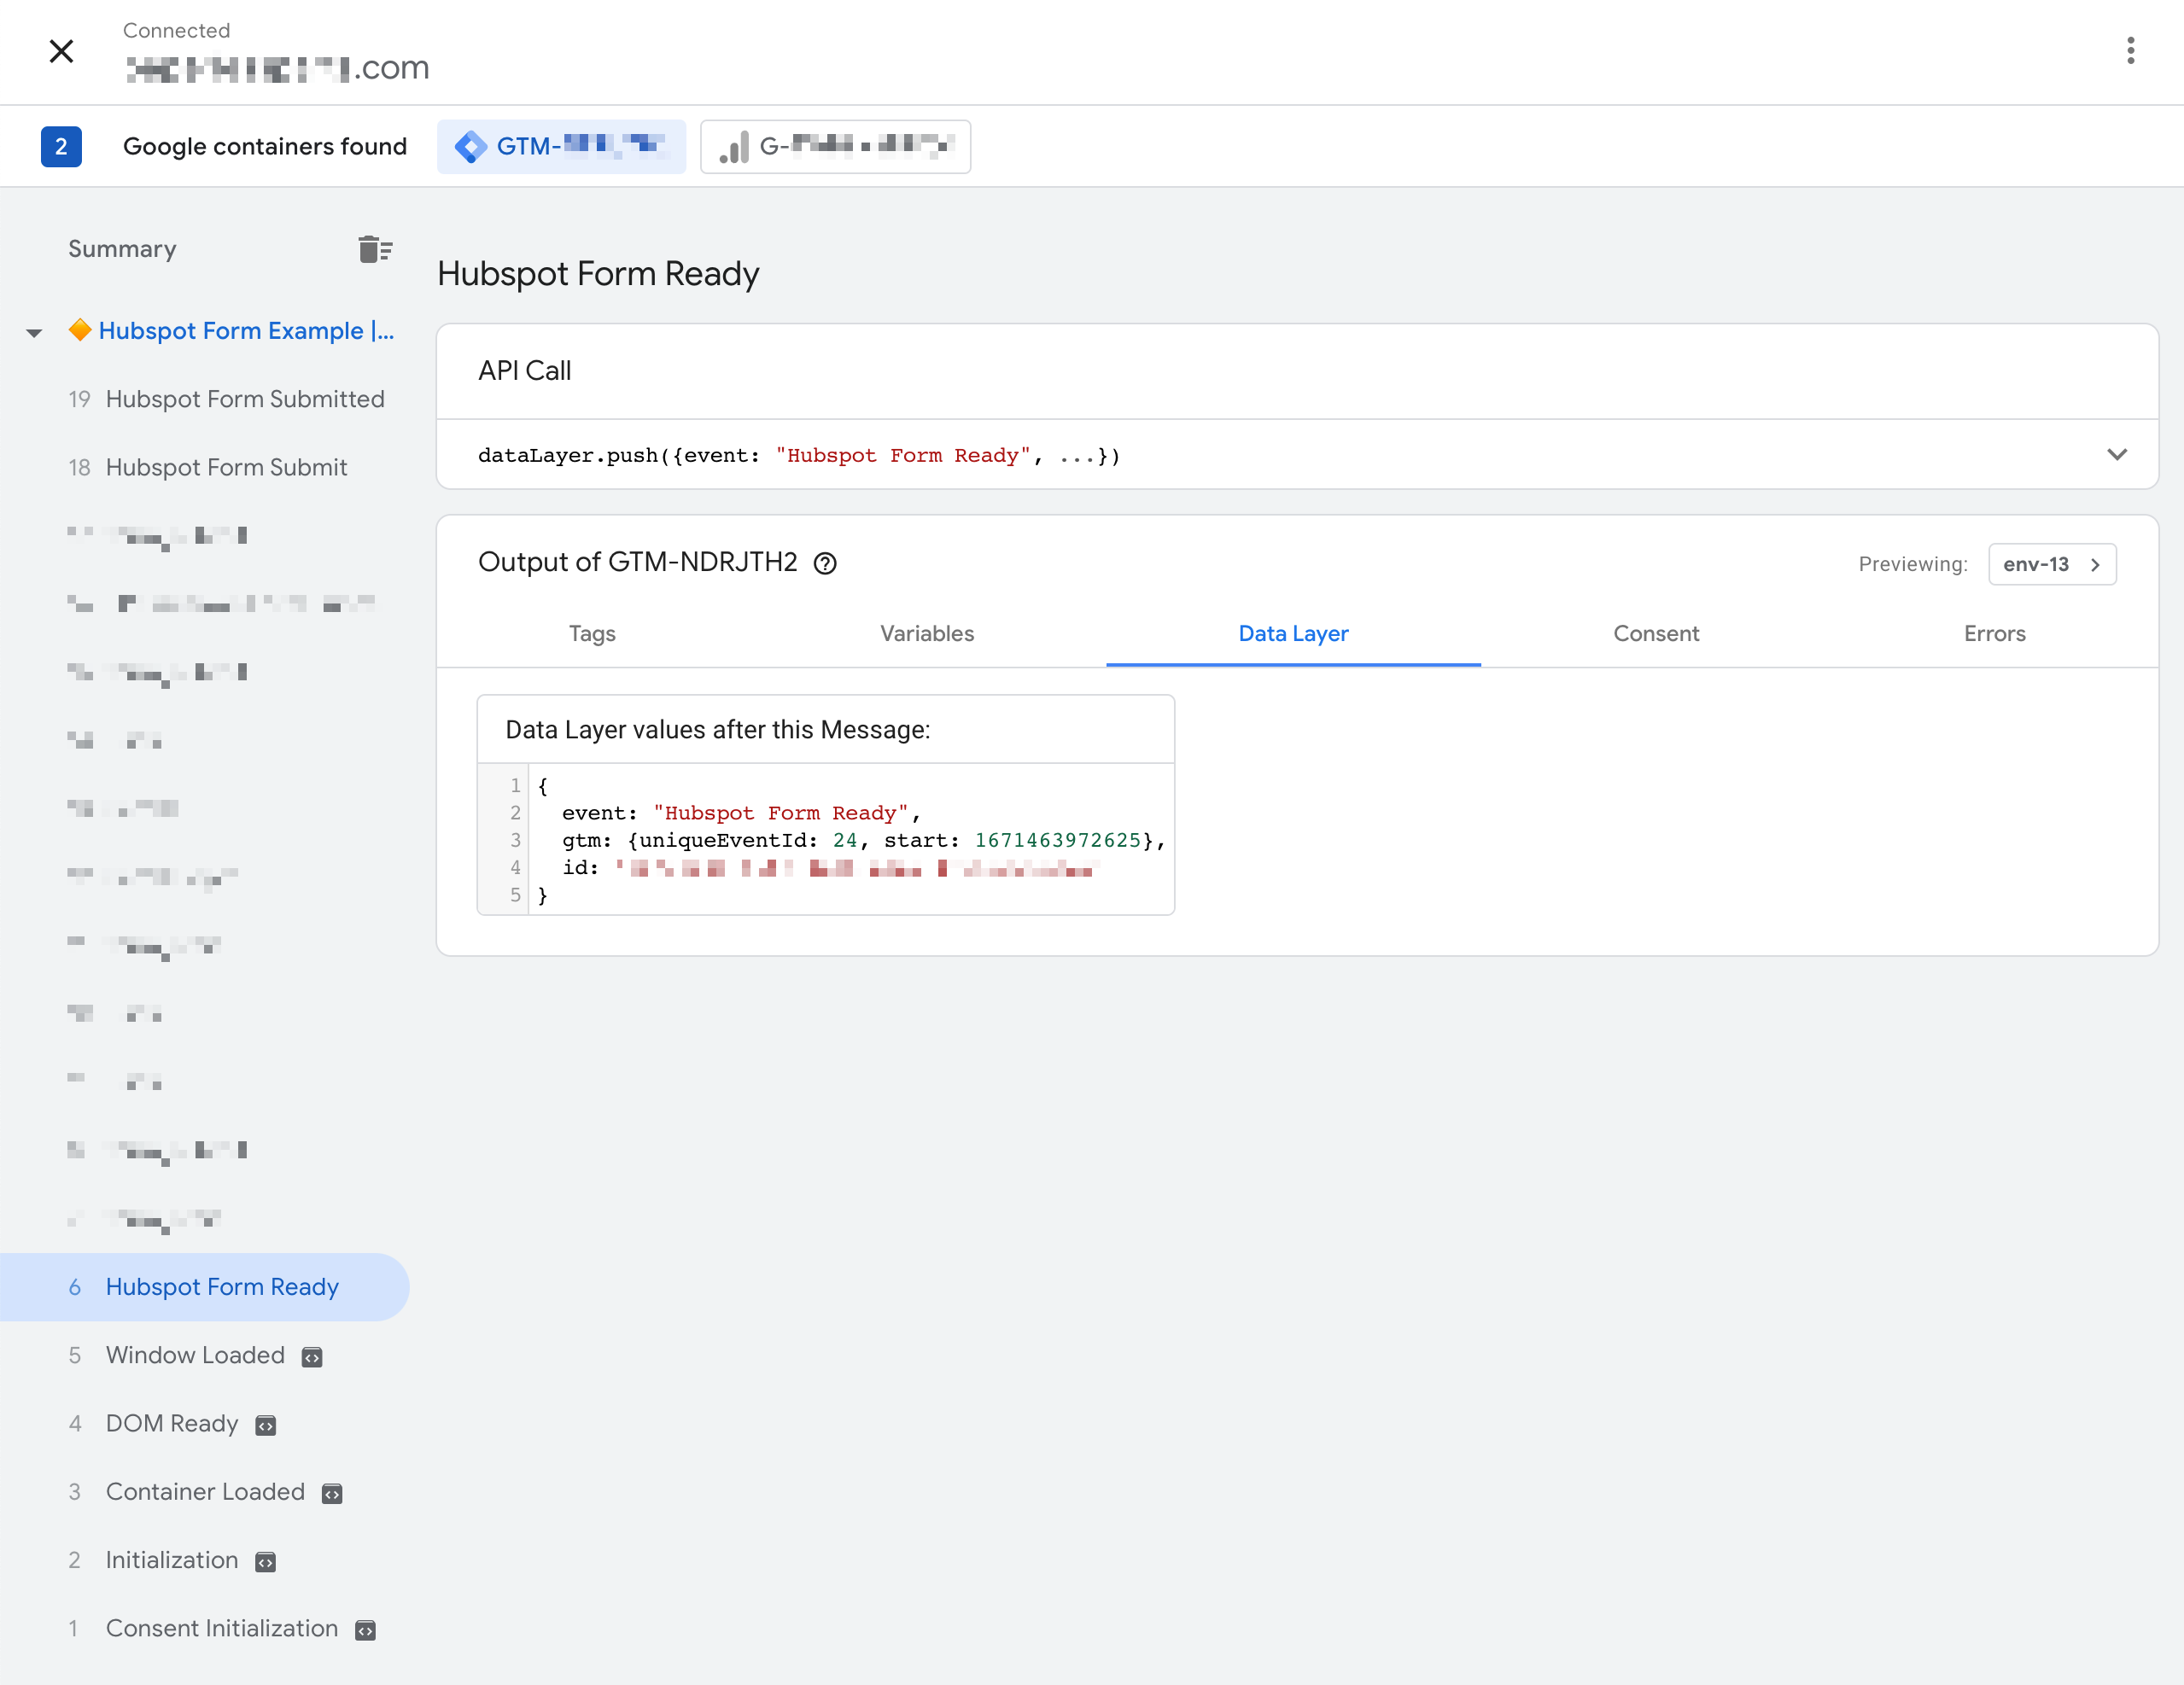This screenshot has width=2184, height=1685.
Task: Click the connected domain name ending in .com
Action: point(278,68)
